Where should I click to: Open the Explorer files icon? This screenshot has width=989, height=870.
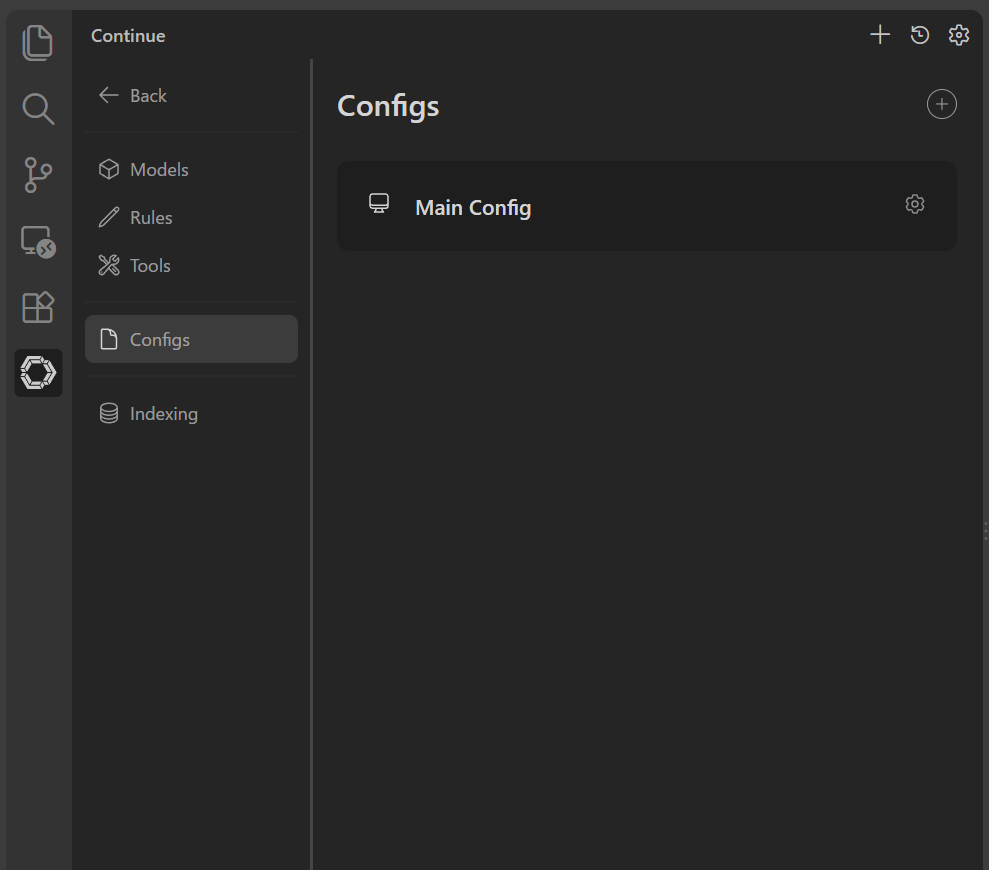[x=37, y=43]
